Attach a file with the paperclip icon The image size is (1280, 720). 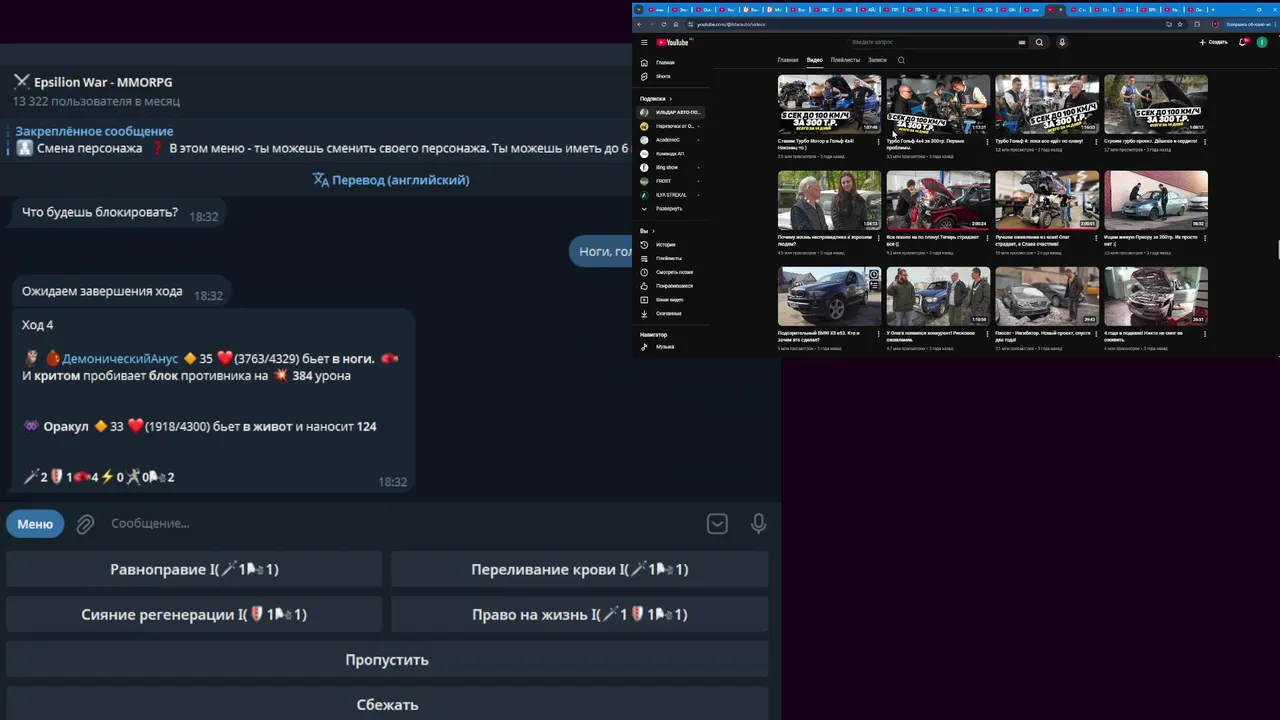(86, 524)
